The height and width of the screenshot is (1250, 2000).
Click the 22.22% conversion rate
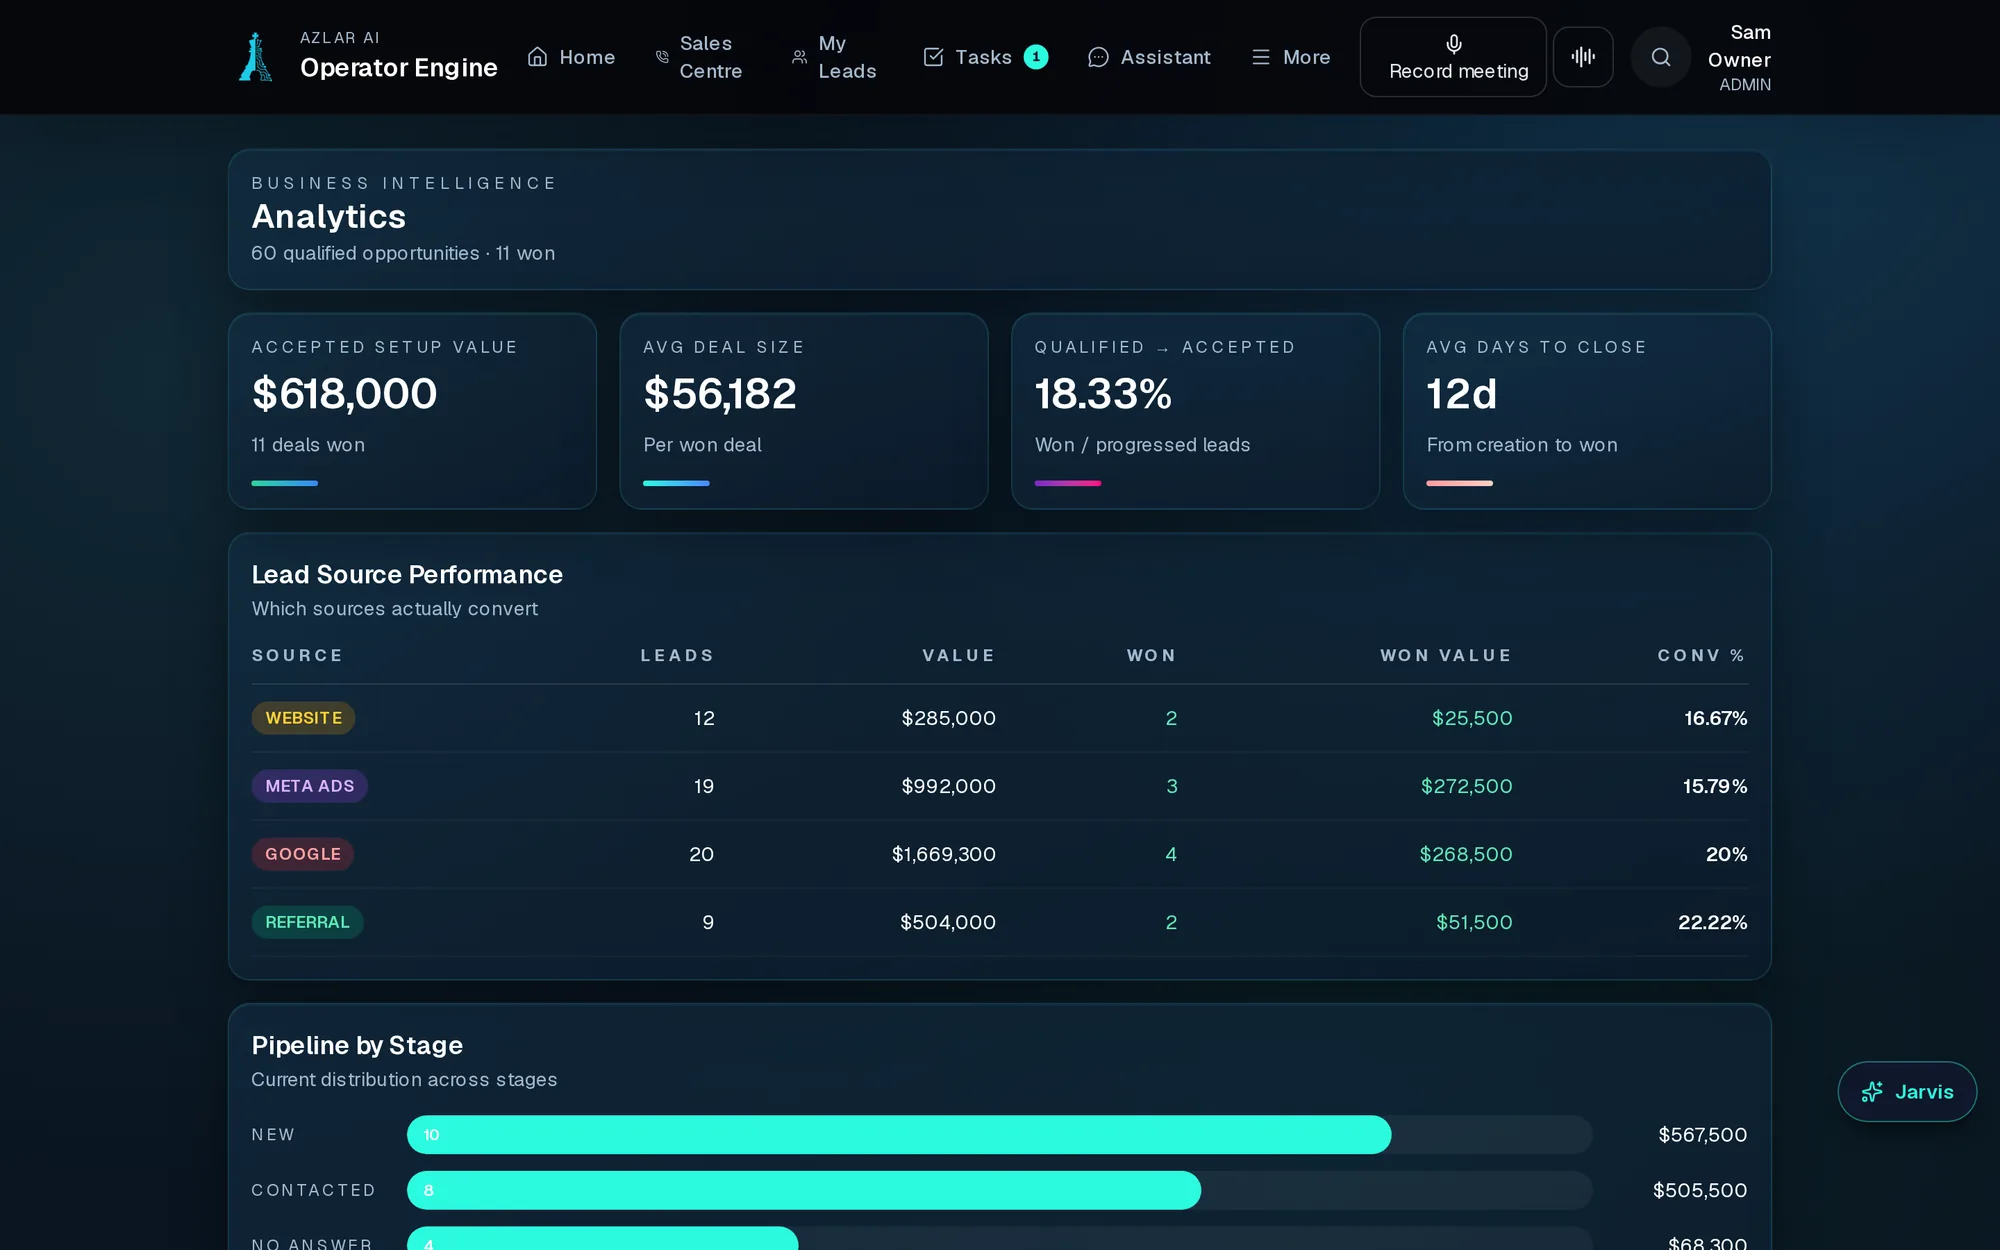coord(1713,922)
